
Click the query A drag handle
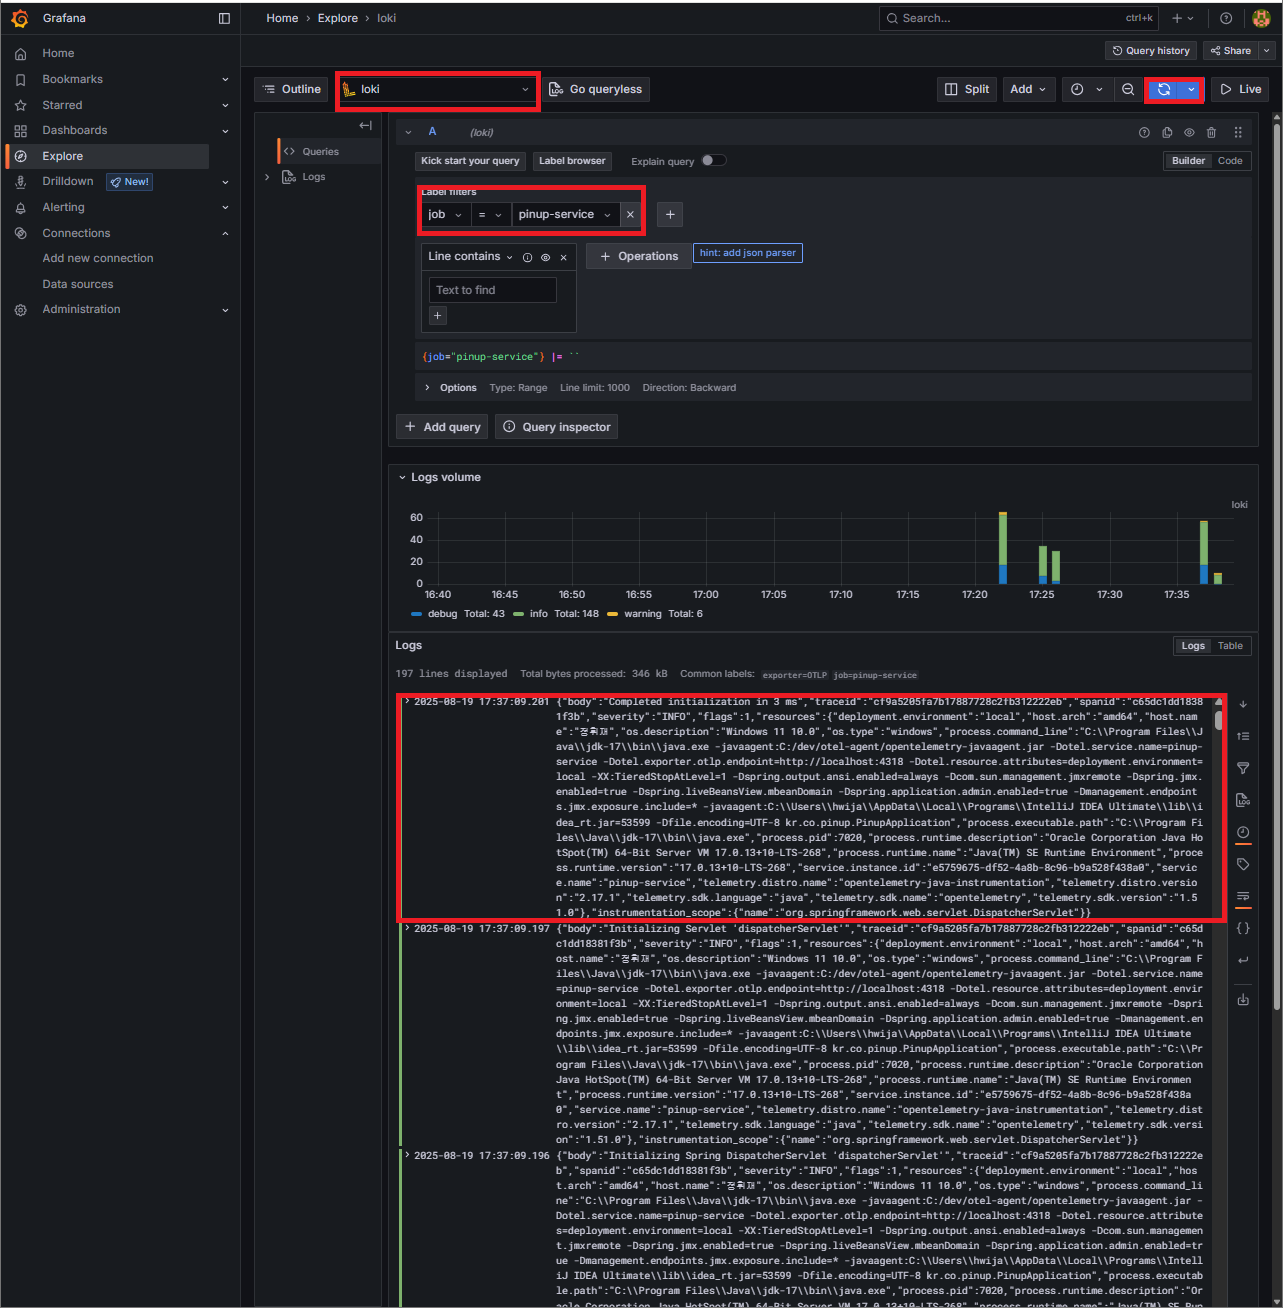pos(1238,132)
